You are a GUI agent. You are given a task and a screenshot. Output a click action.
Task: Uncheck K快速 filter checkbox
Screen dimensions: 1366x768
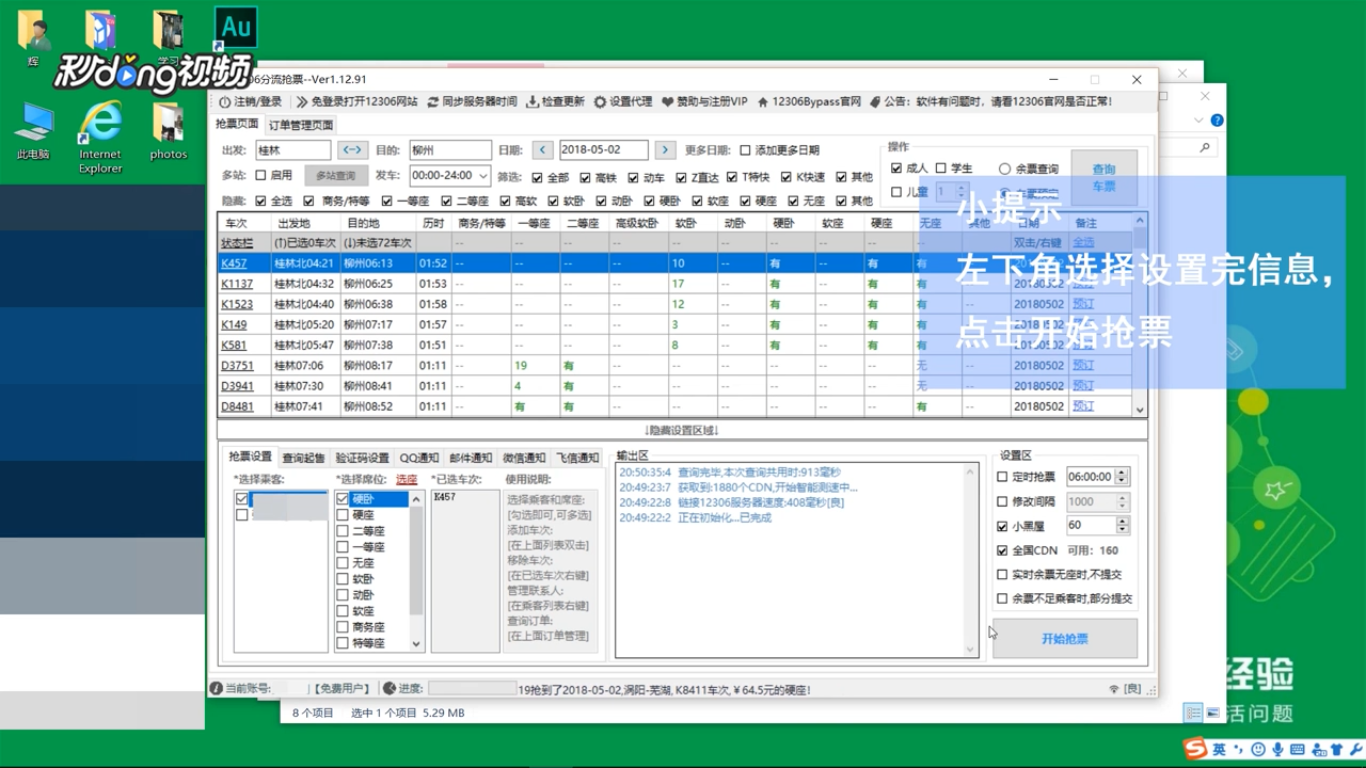(786, 178)
